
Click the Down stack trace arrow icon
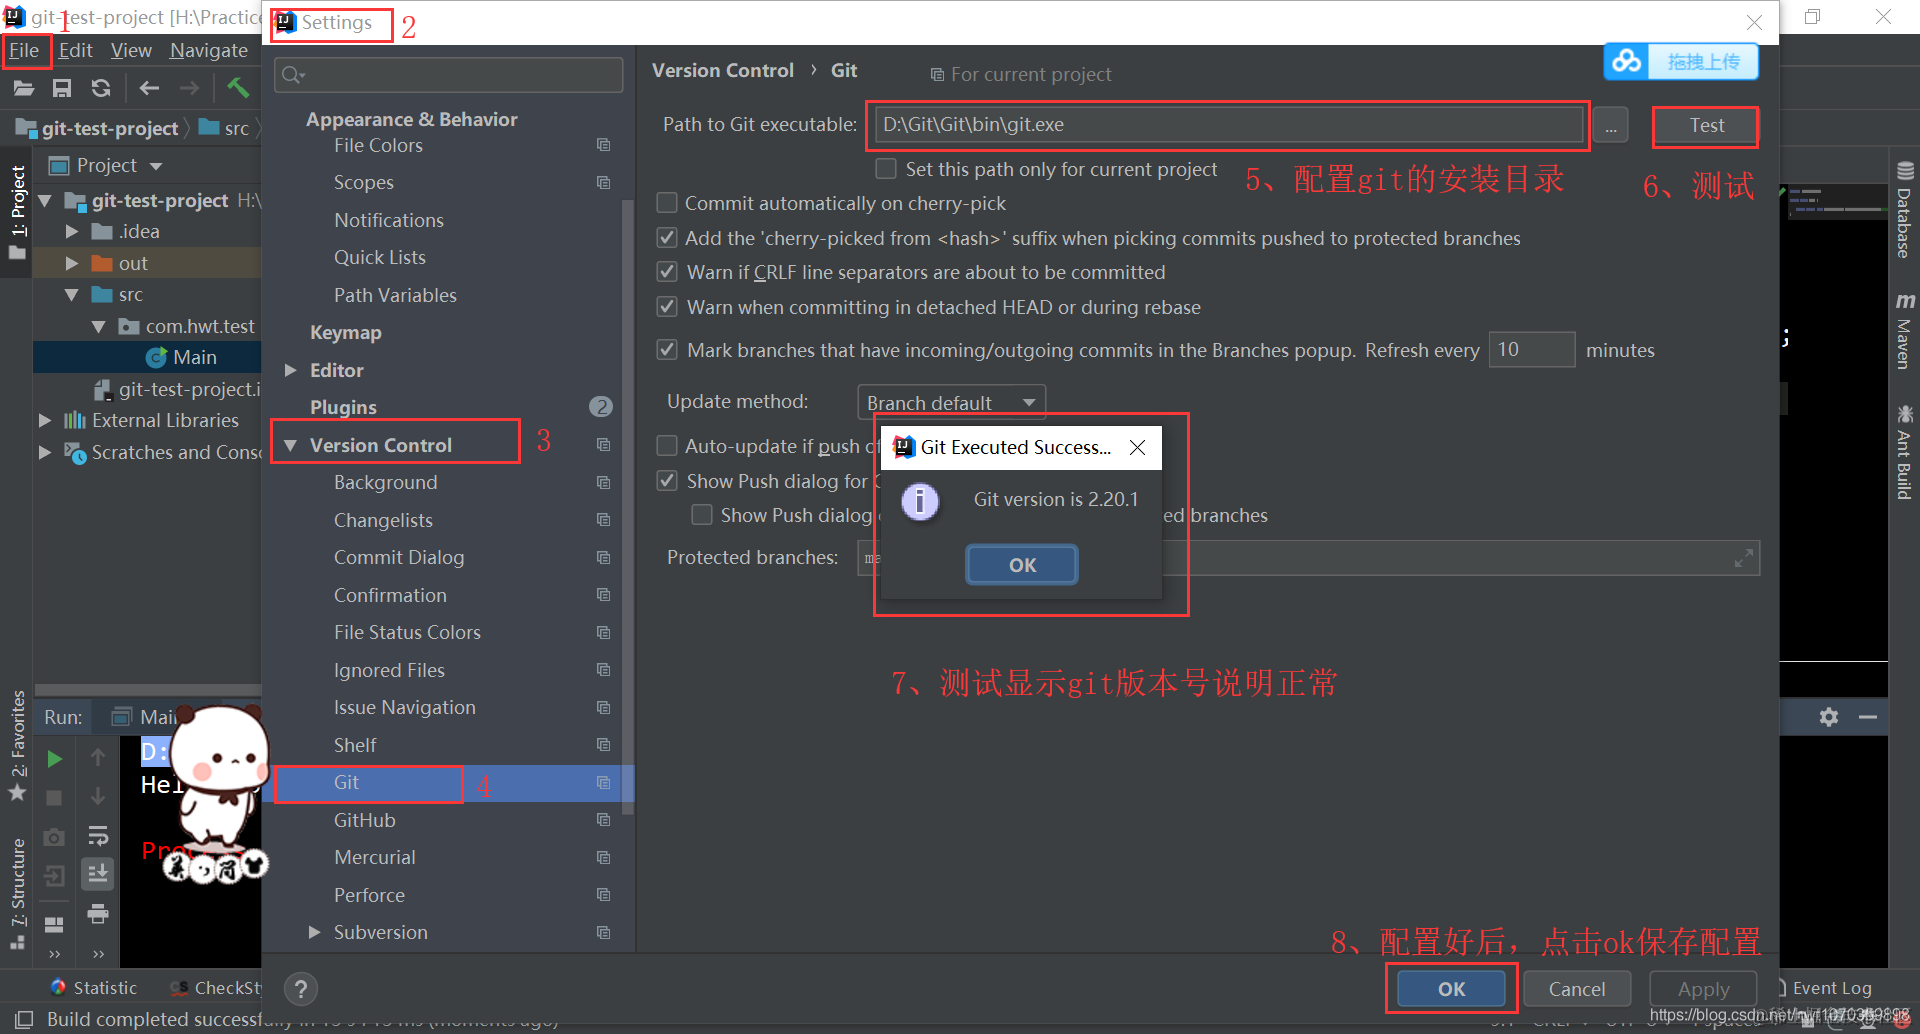[98, 796]
